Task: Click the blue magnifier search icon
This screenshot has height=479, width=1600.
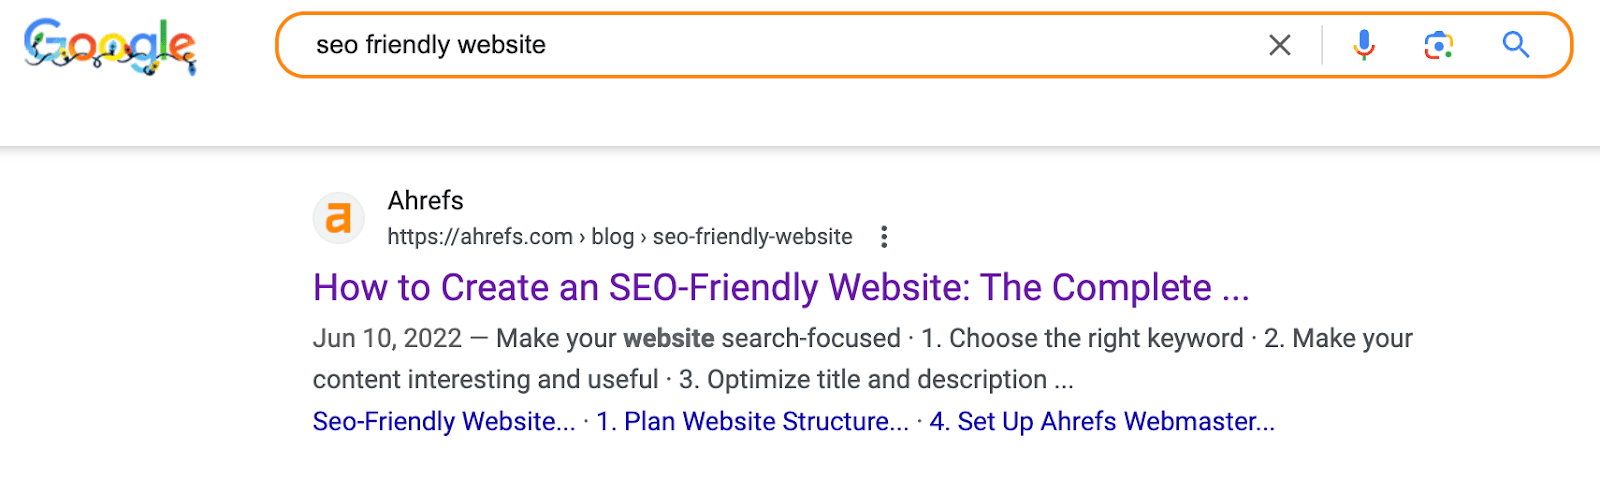Action: (x=1516, y=45)
